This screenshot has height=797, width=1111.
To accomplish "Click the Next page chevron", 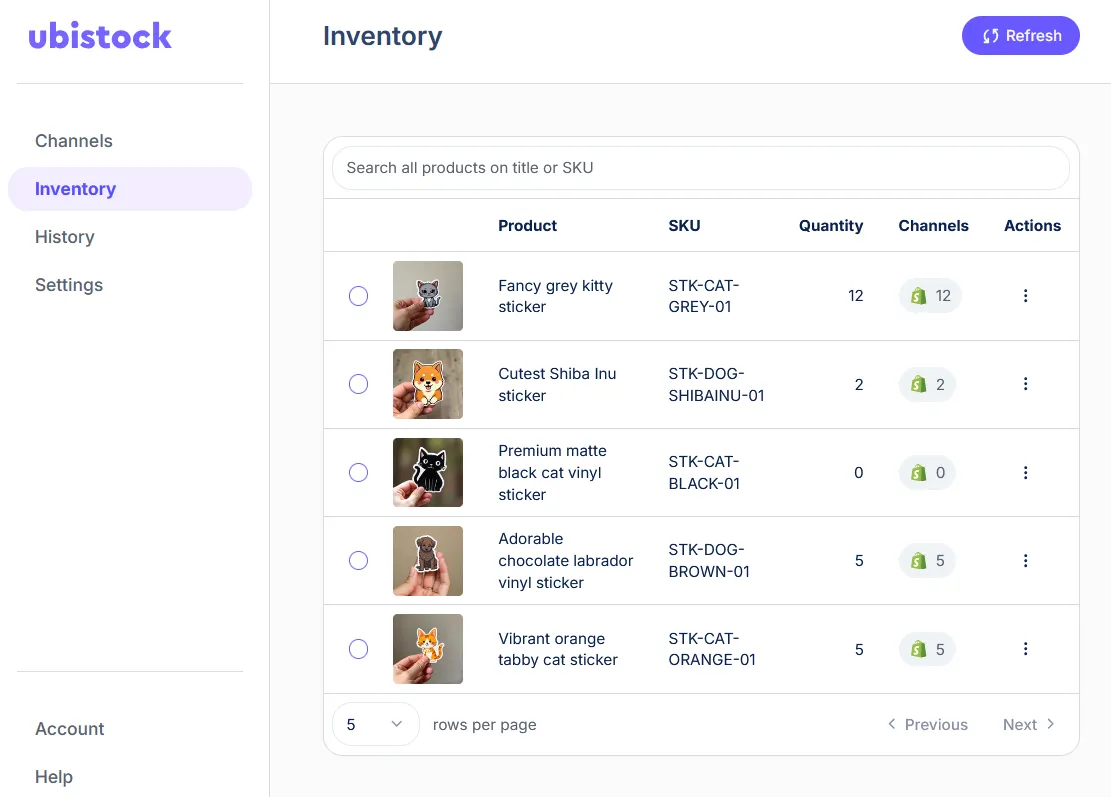I will point(1050,723).
